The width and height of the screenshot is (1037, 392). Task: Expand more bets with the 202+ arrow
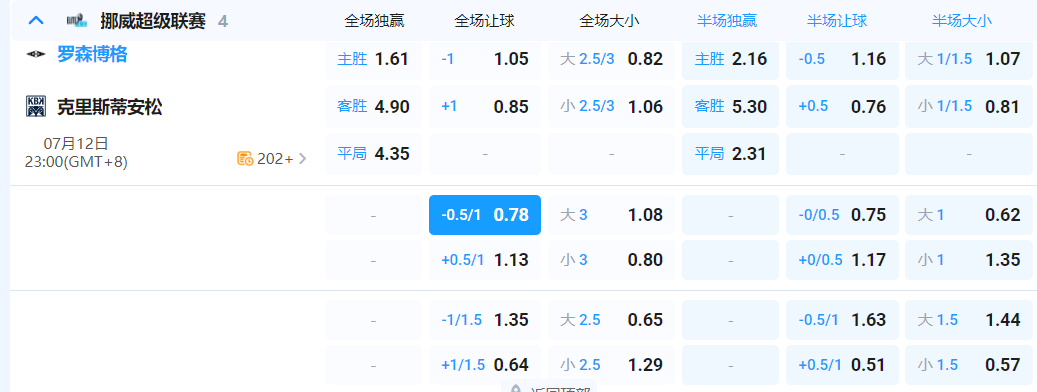click(x=303, y=159)
